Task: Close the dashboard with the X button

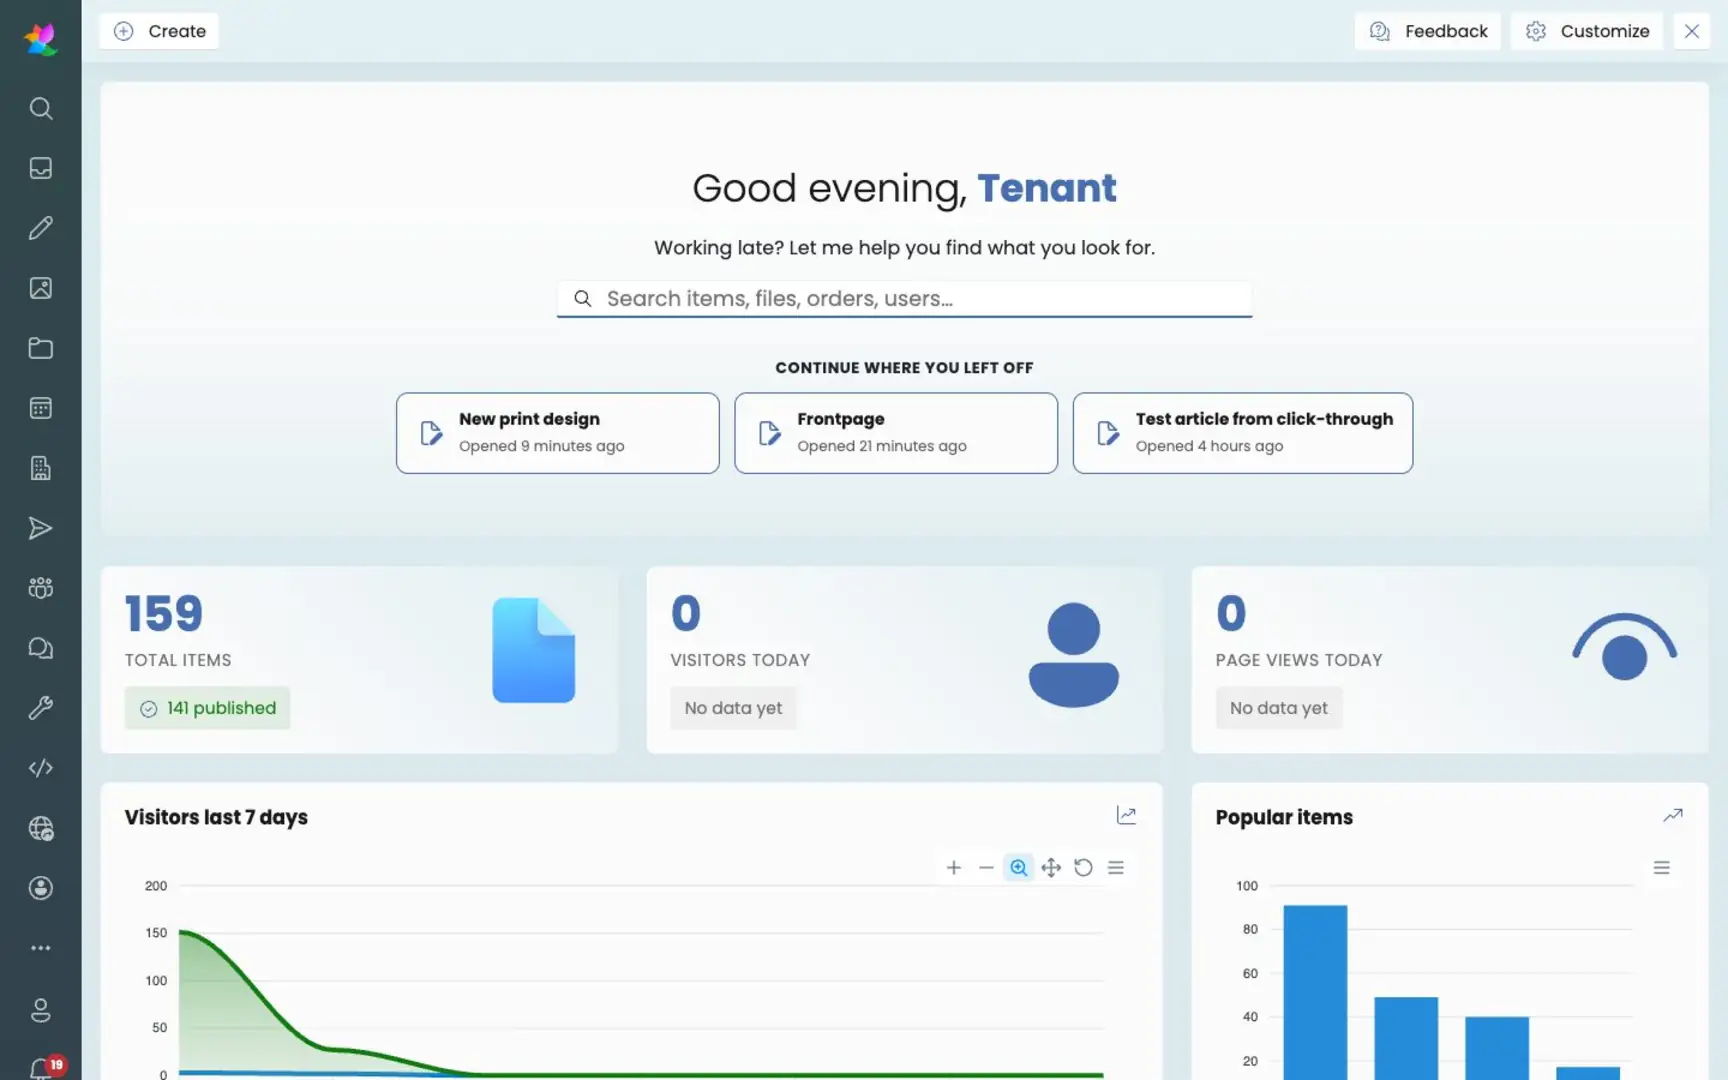Action: pyautogui.click(x=1692, y=31)
